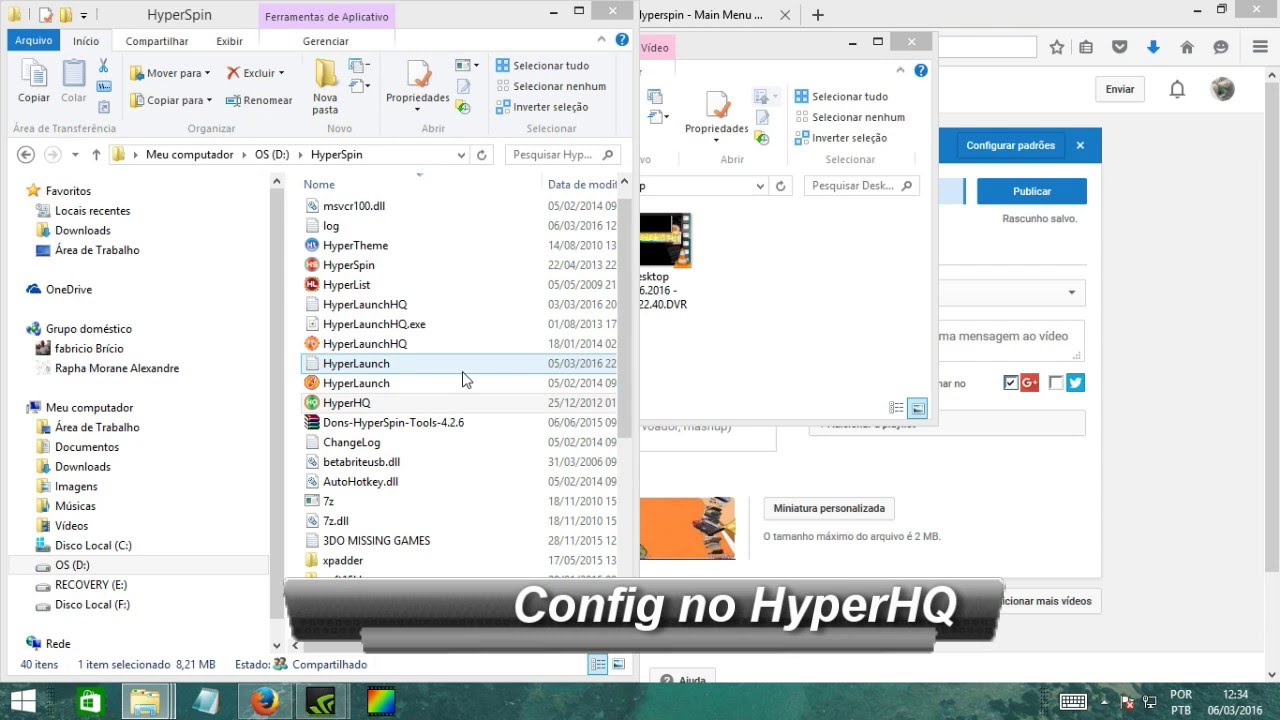1280x720 pixels.
Task: Click the Explorer help question mark icon
Action: pos(622,41)
